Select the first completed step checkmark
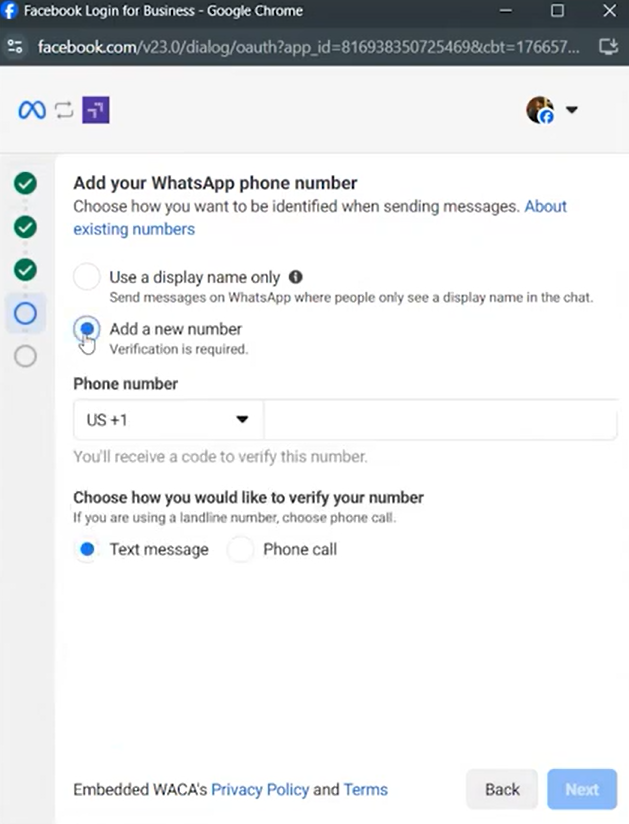The height and width of the screenshot is (824, 629). click(x=25, y=183)
